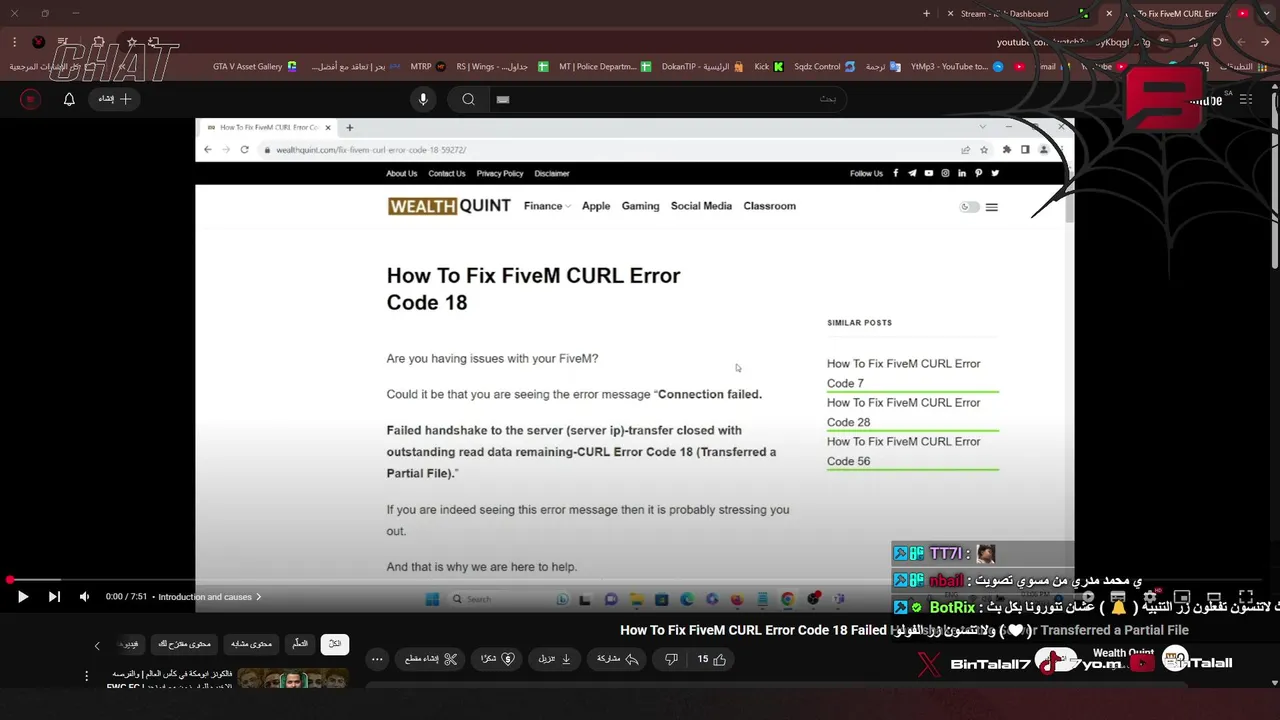
Task: Share the video with مشاركة button
Action: [618, 659]
